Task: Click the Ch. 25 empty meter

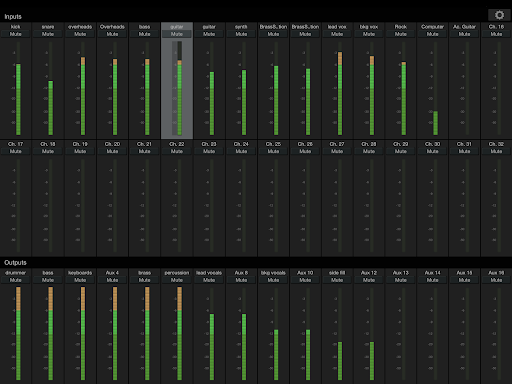Action: pyautogui.click(x=276, y=206)
